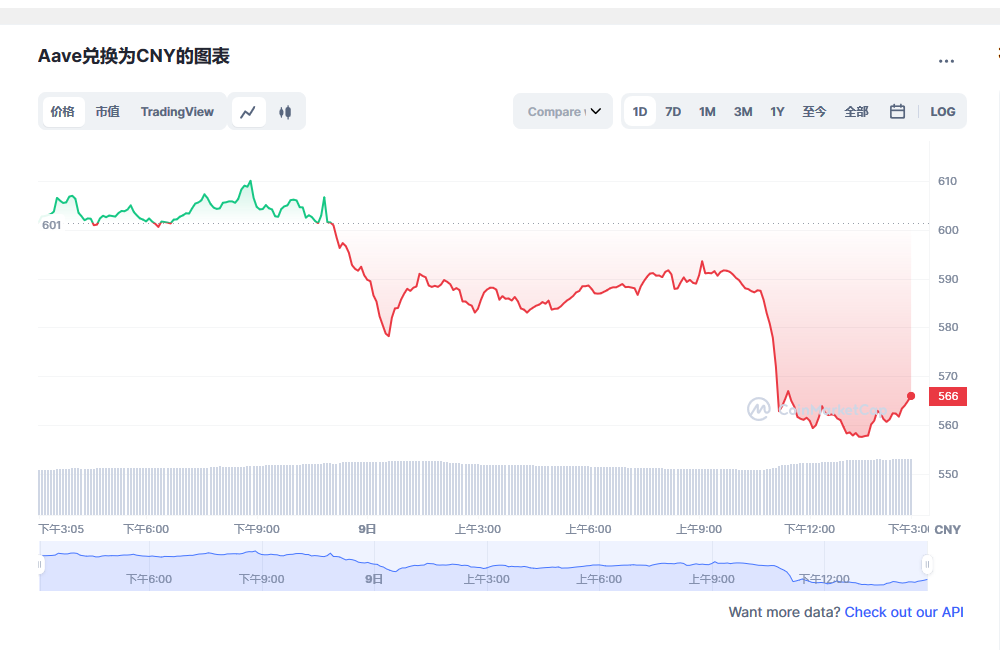Click the chart title Aave兑换为CNY的图表

click(x=134, y=56)
